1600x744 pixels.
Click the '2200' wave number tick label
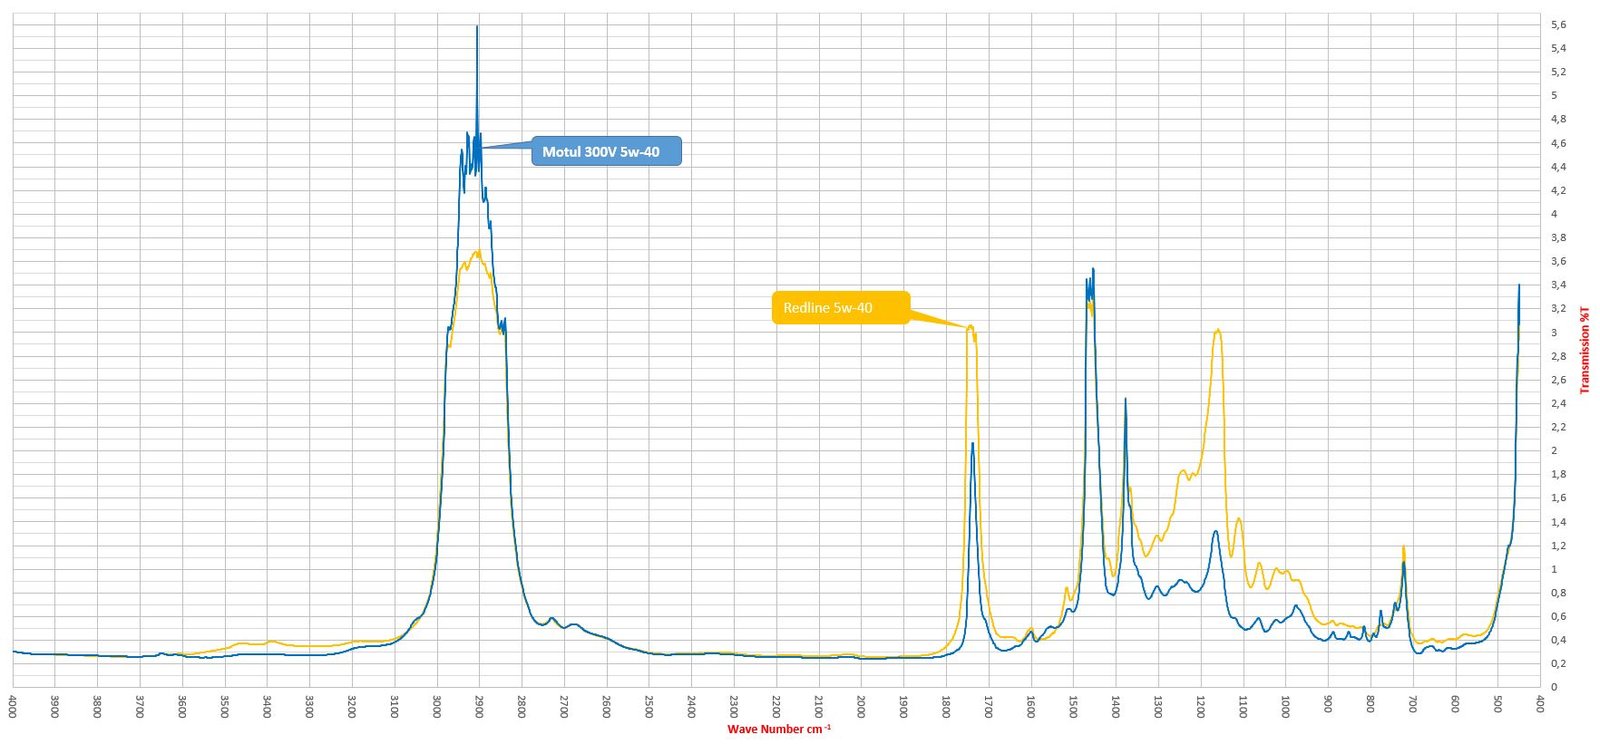pyautogui.click(x=776, y=706)
